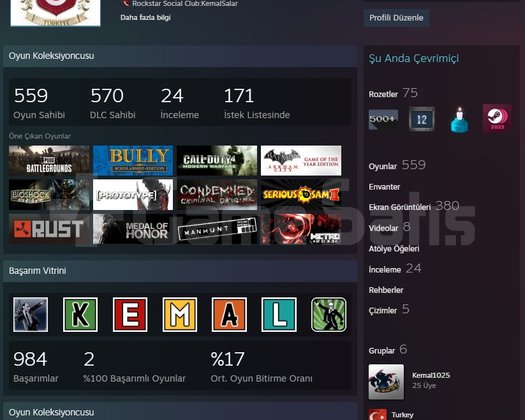The width and height of the screenshot is (525, 420).
Task: Open the profile avatar image
Action: (x=55, y=13)
